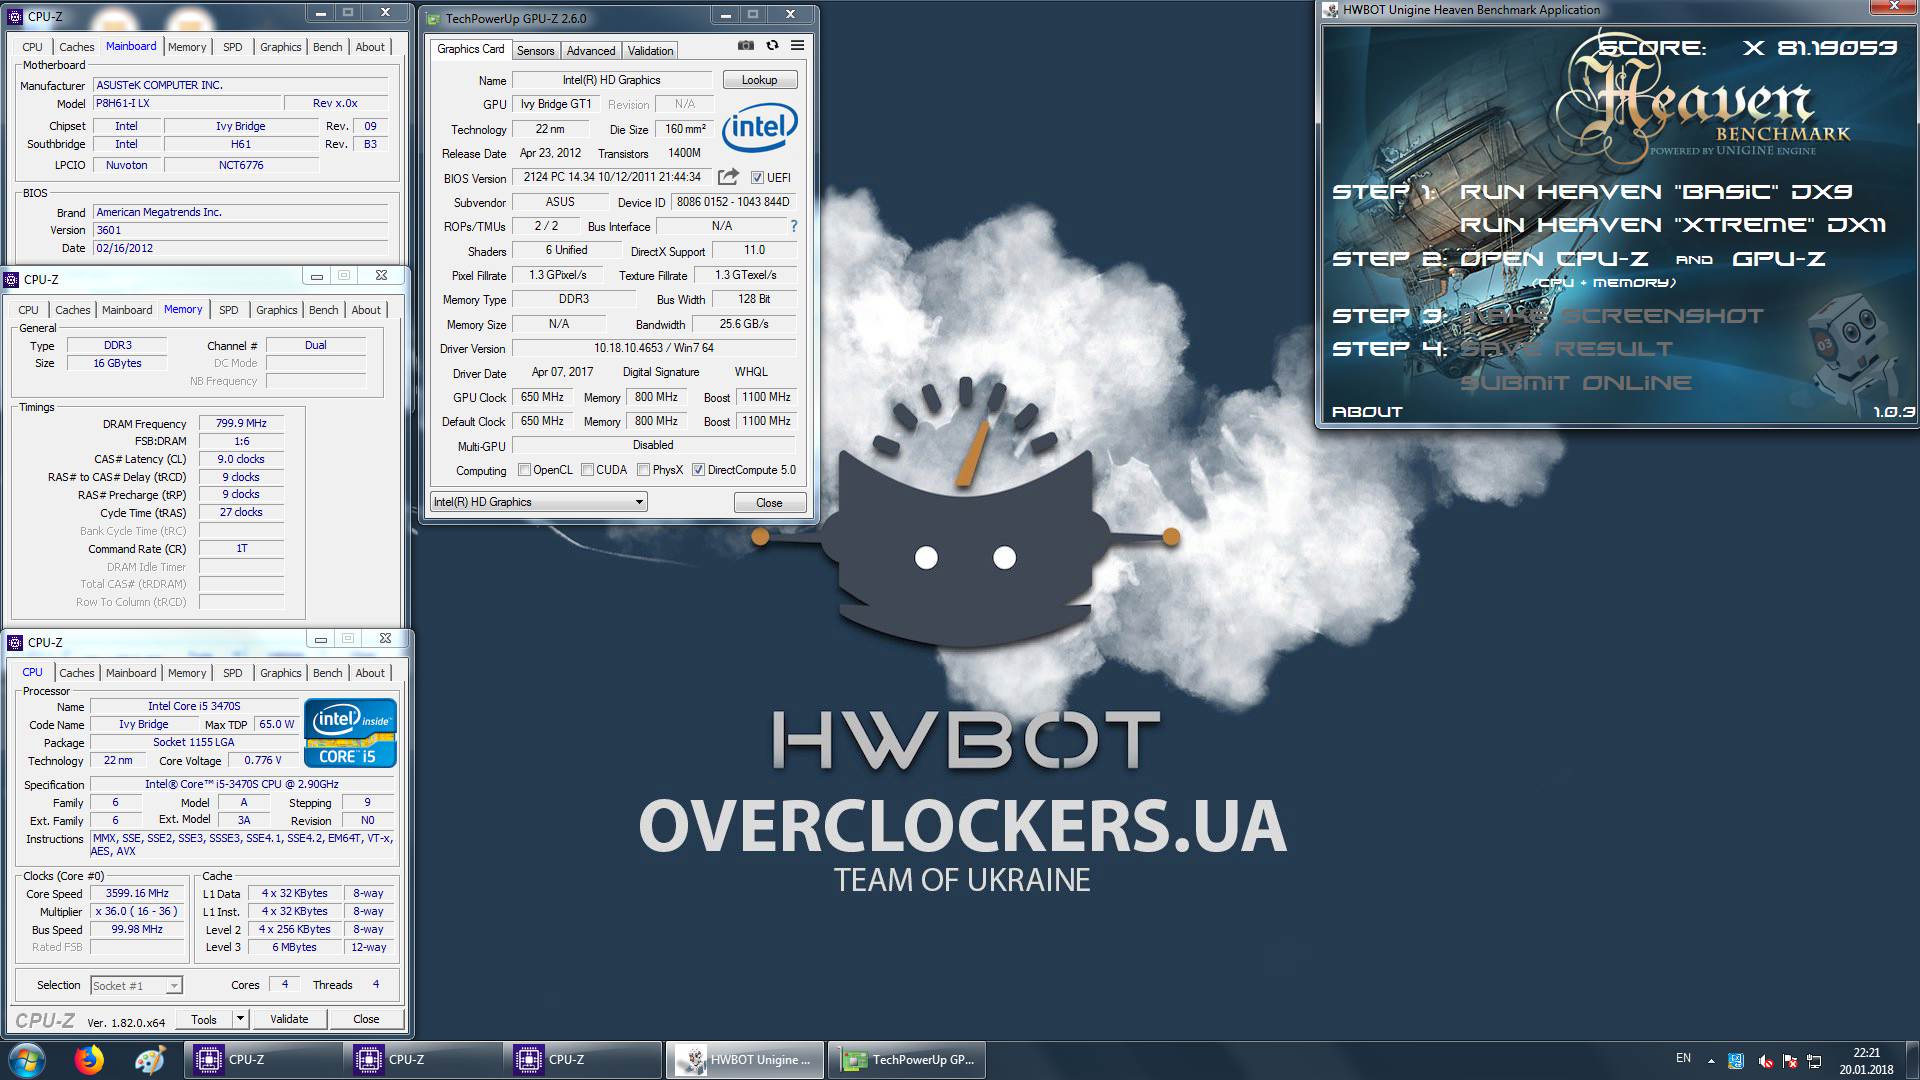Click the GPU-Z screenshot camera icon
Viewport: 1920px width, 1080px height.
click(x=746, y=45)
